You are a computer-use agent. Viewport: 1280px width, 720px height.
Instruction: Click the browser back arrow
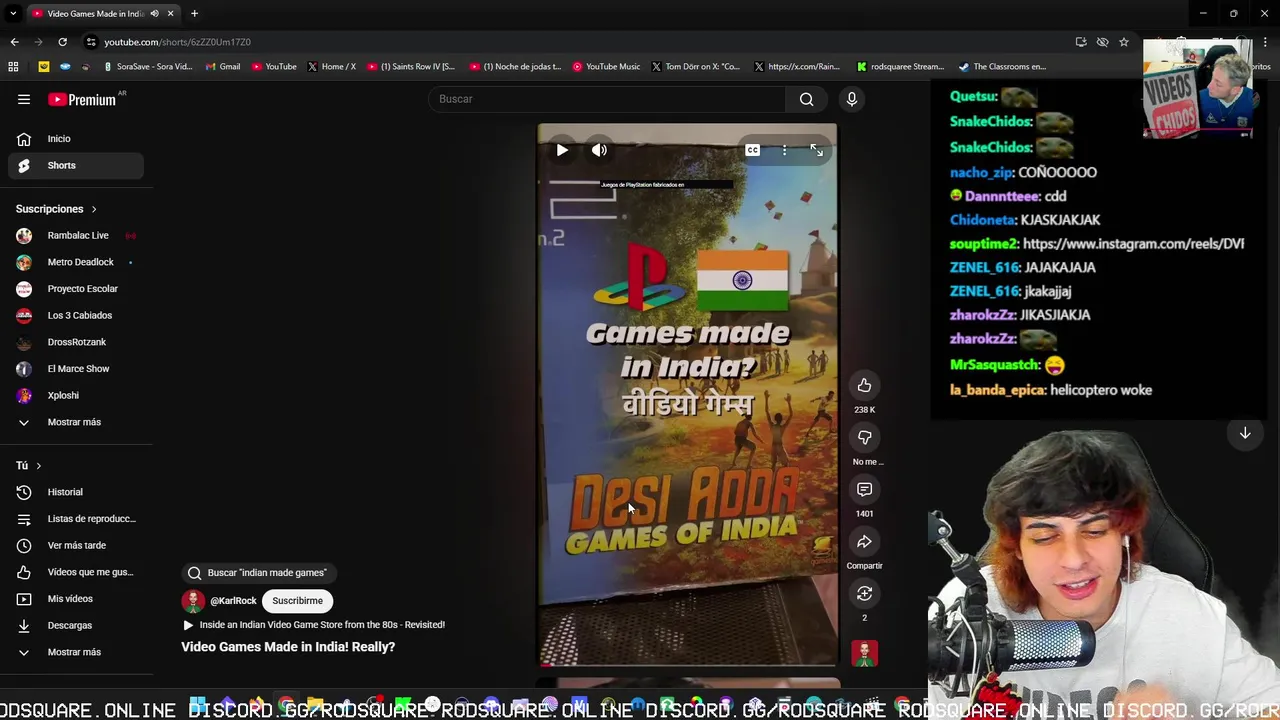pos(14,42)
